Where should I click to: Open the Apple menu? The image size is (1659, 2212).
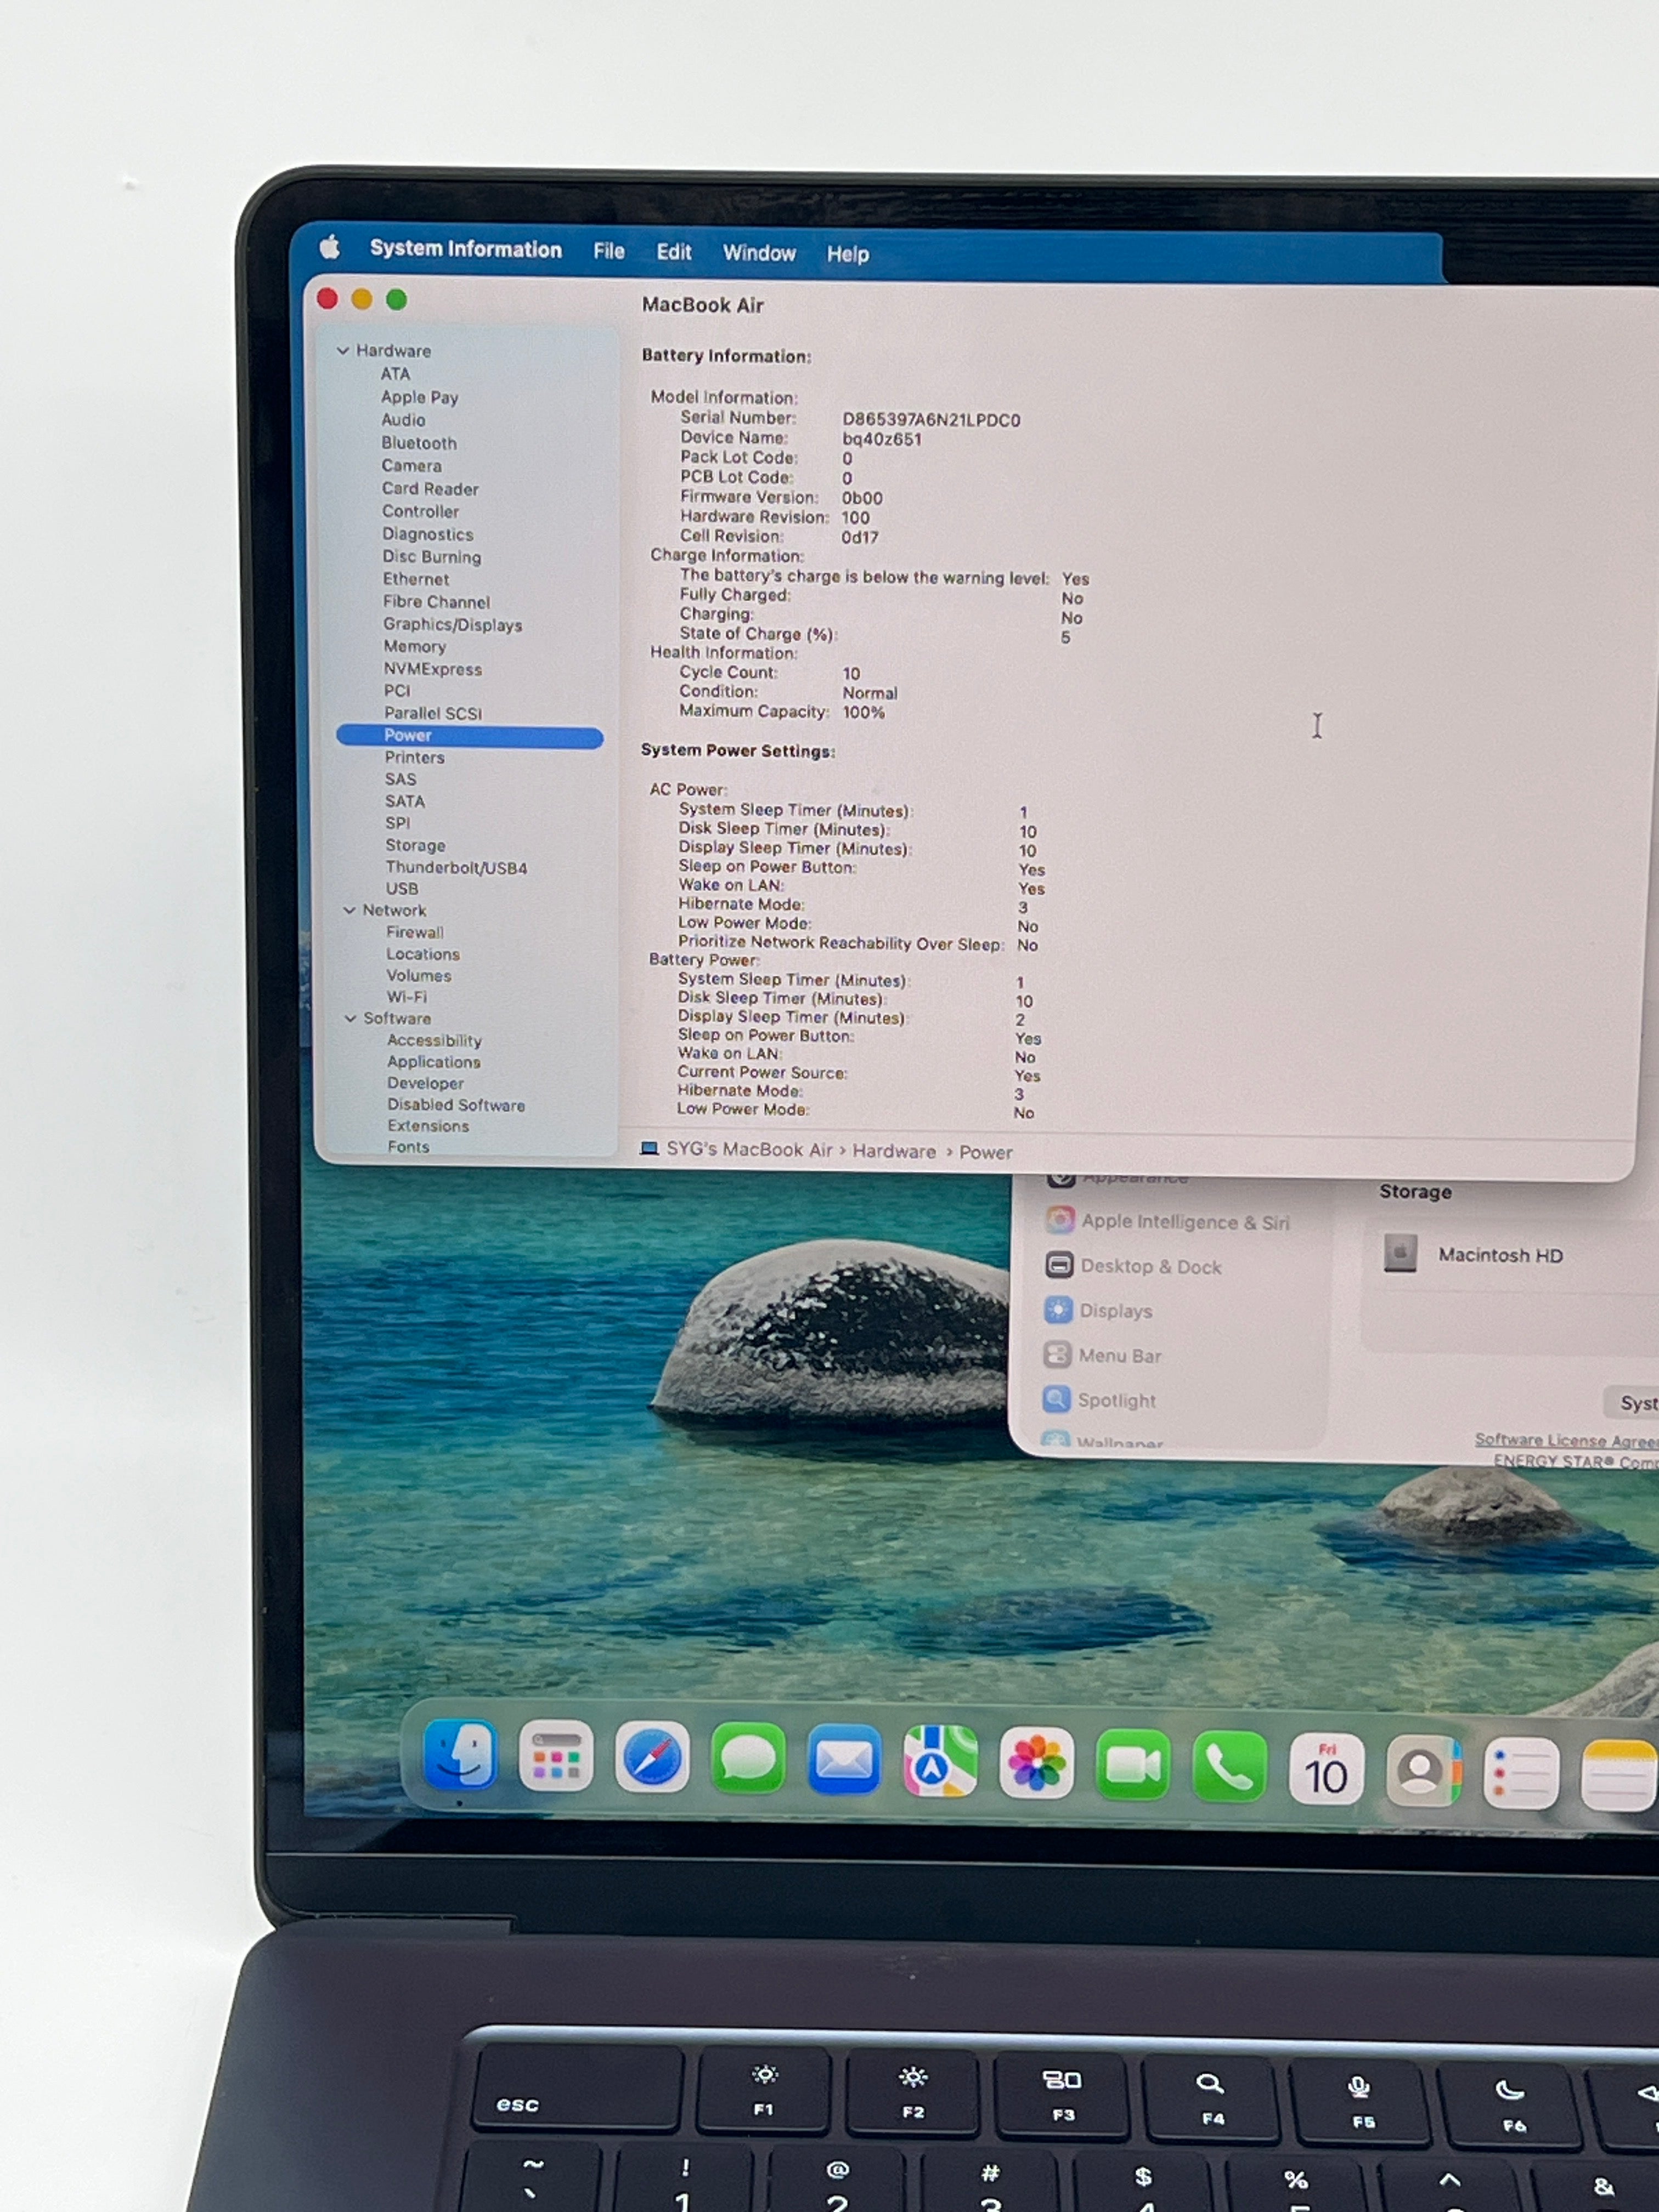330,246
